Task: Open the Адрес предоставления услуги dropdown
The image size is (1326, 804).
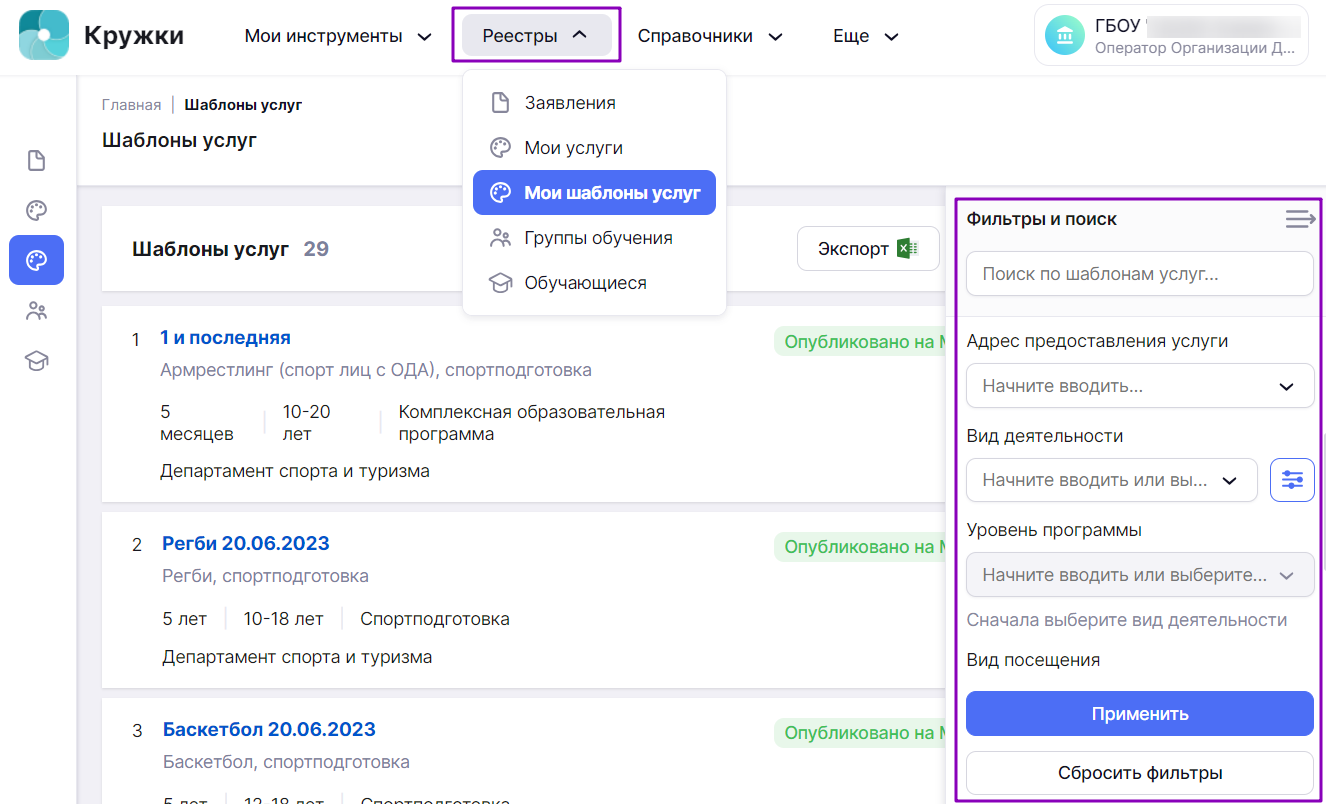Action: click(x=1140, y=386)
